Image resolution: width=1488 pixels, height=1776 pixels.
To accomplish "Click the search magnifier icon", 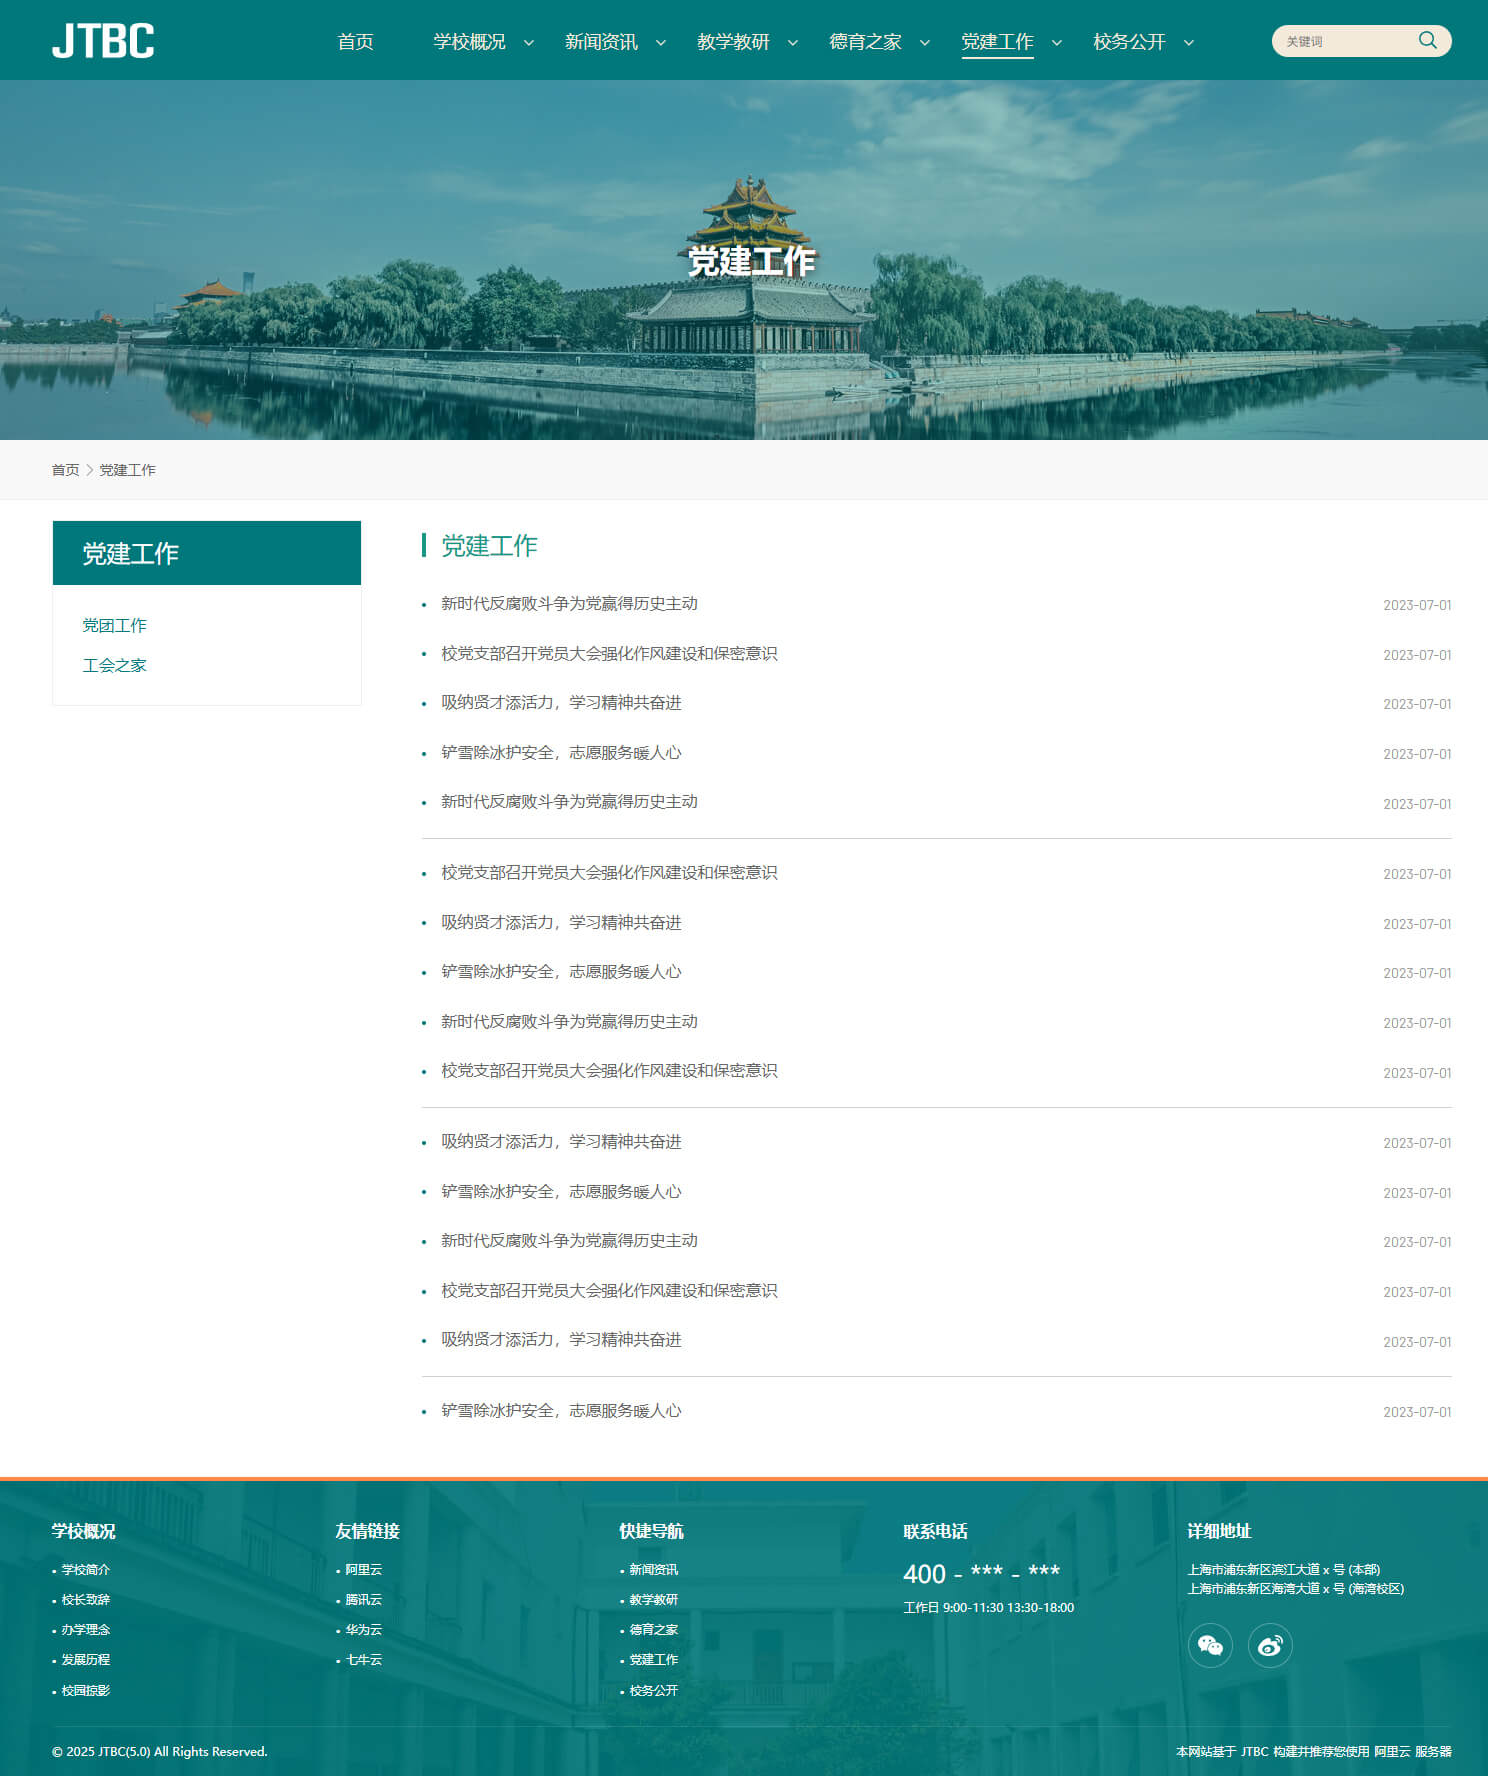I will coord(1427,40).
